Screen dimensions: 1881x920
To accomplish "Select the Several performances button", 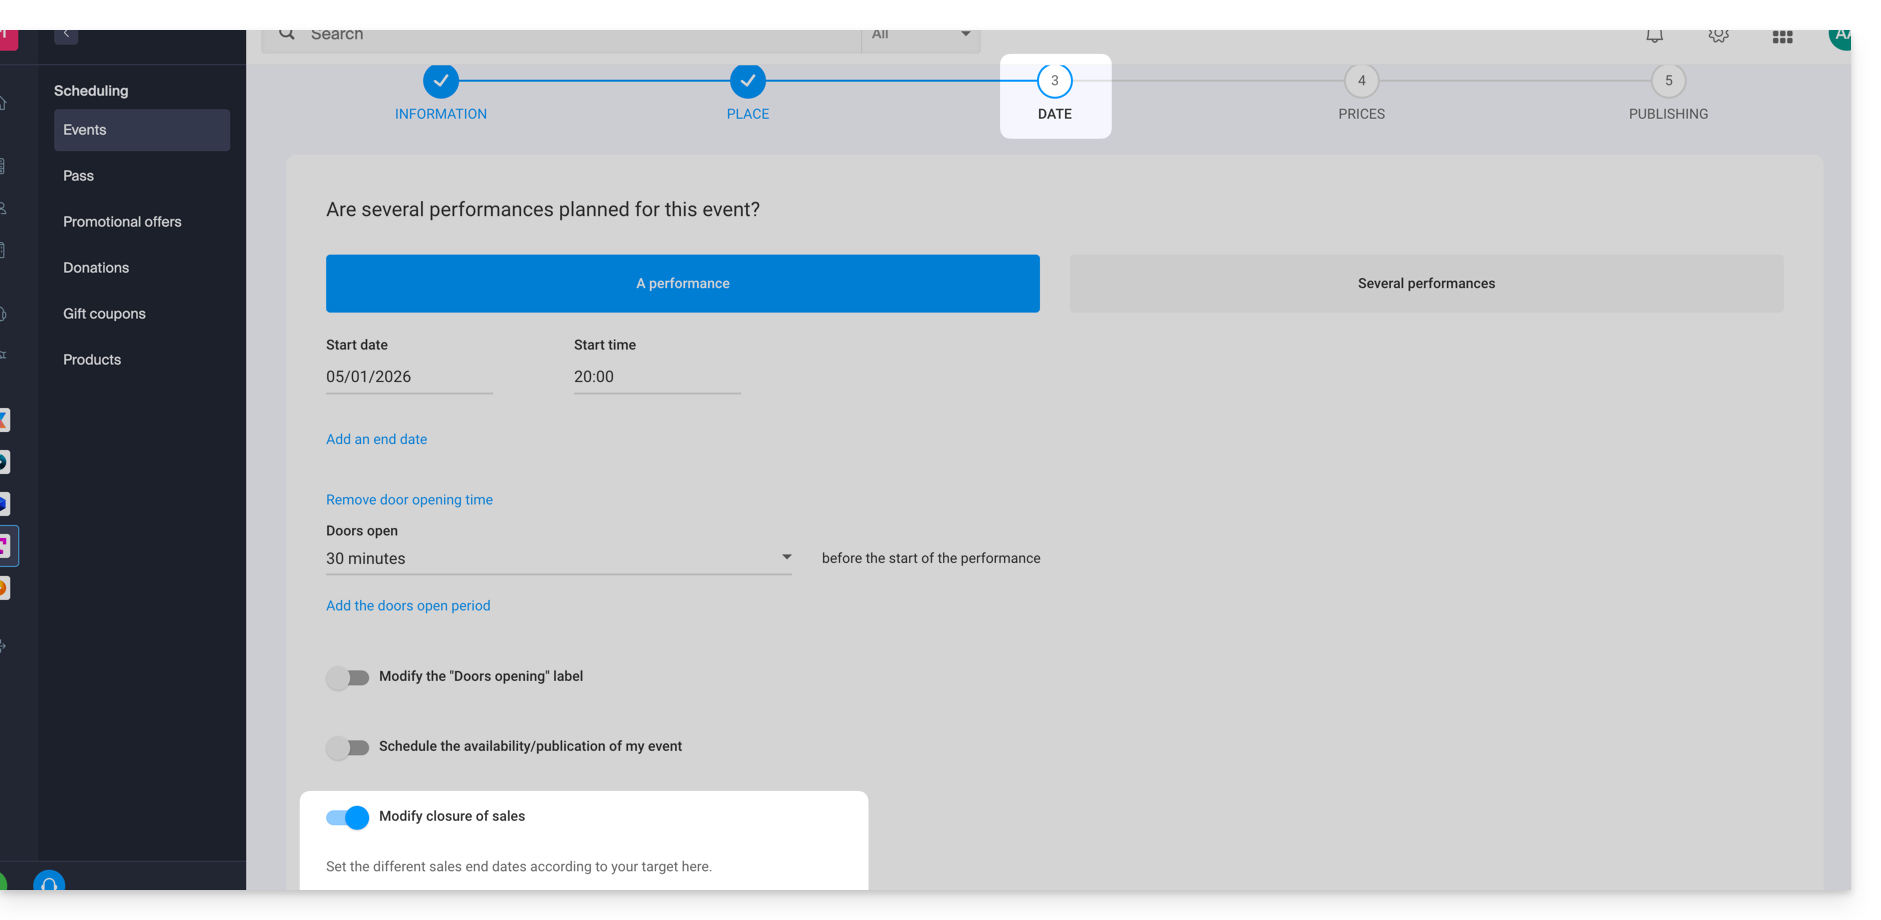I will pyautogui.click(x=1426, y=284).
